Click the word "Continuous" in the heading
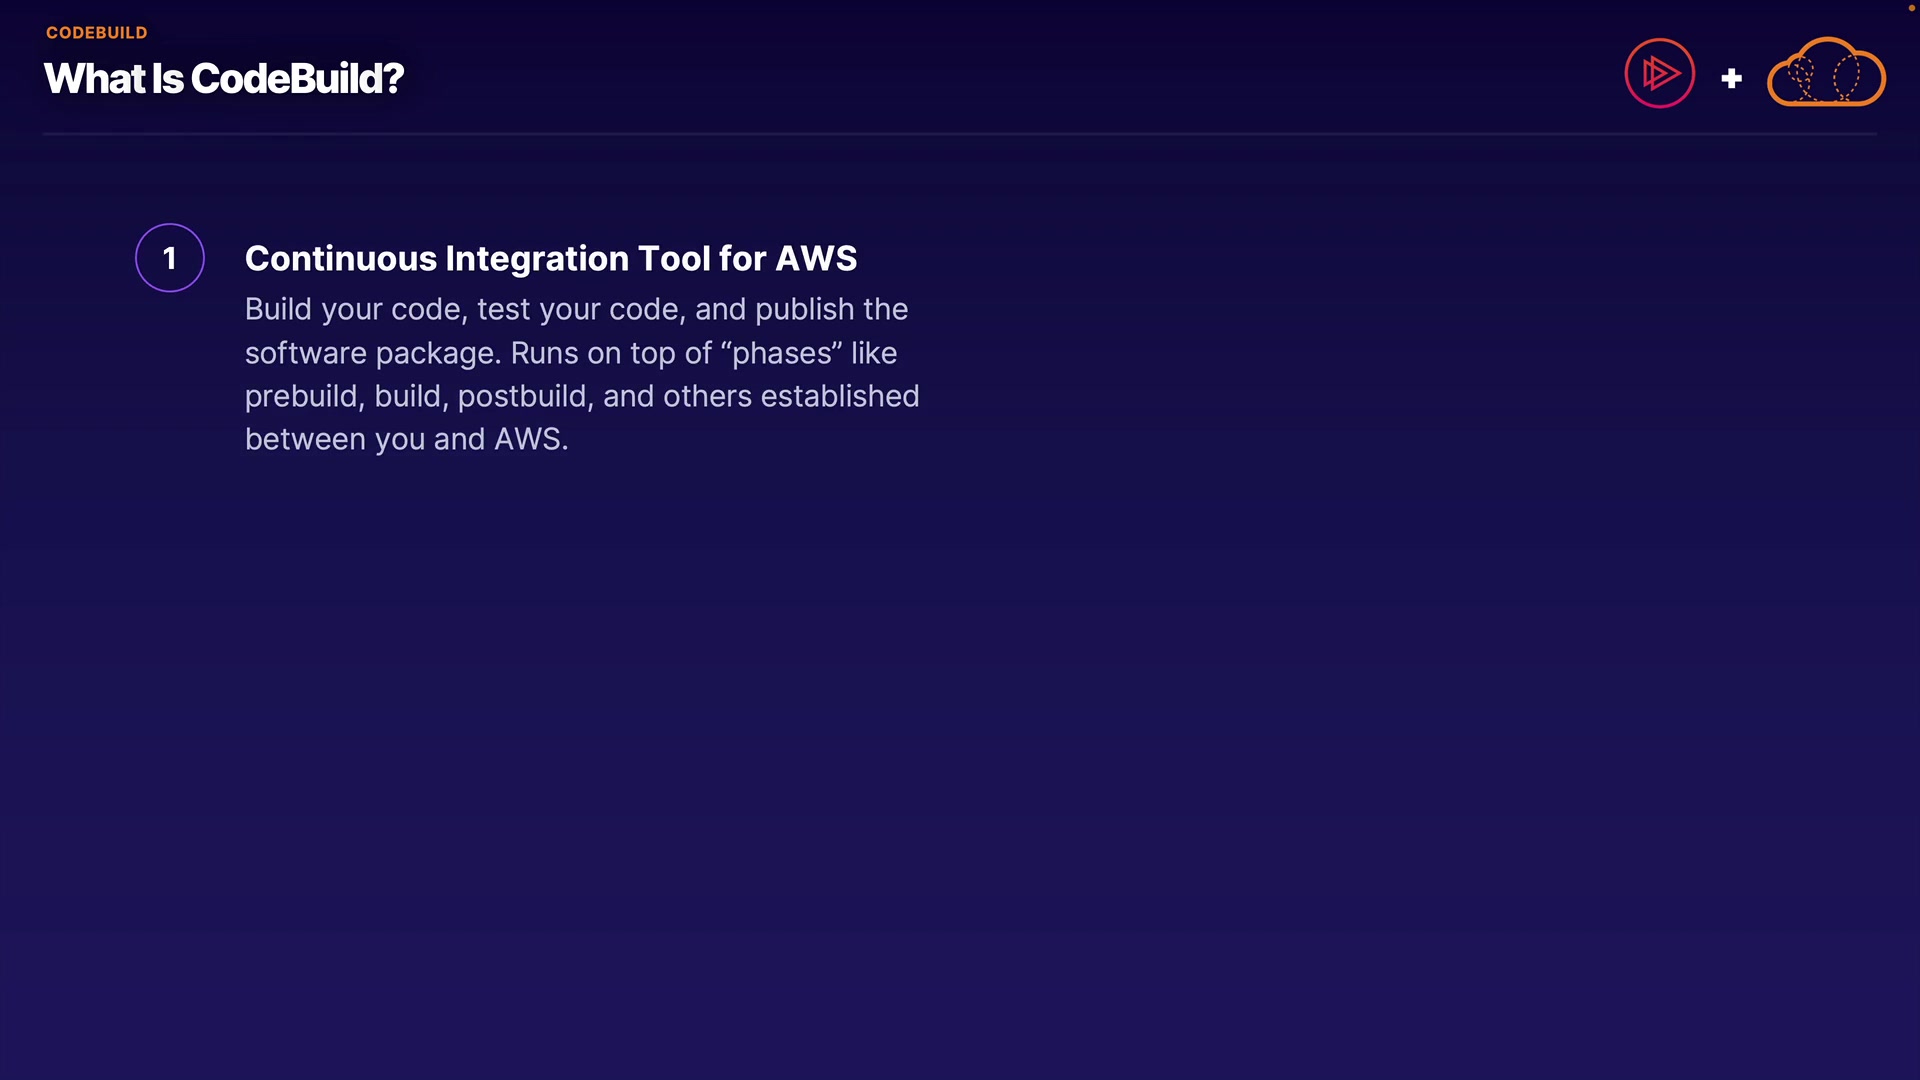This screenshot has width=1920, height=1080. pos(341,259)
